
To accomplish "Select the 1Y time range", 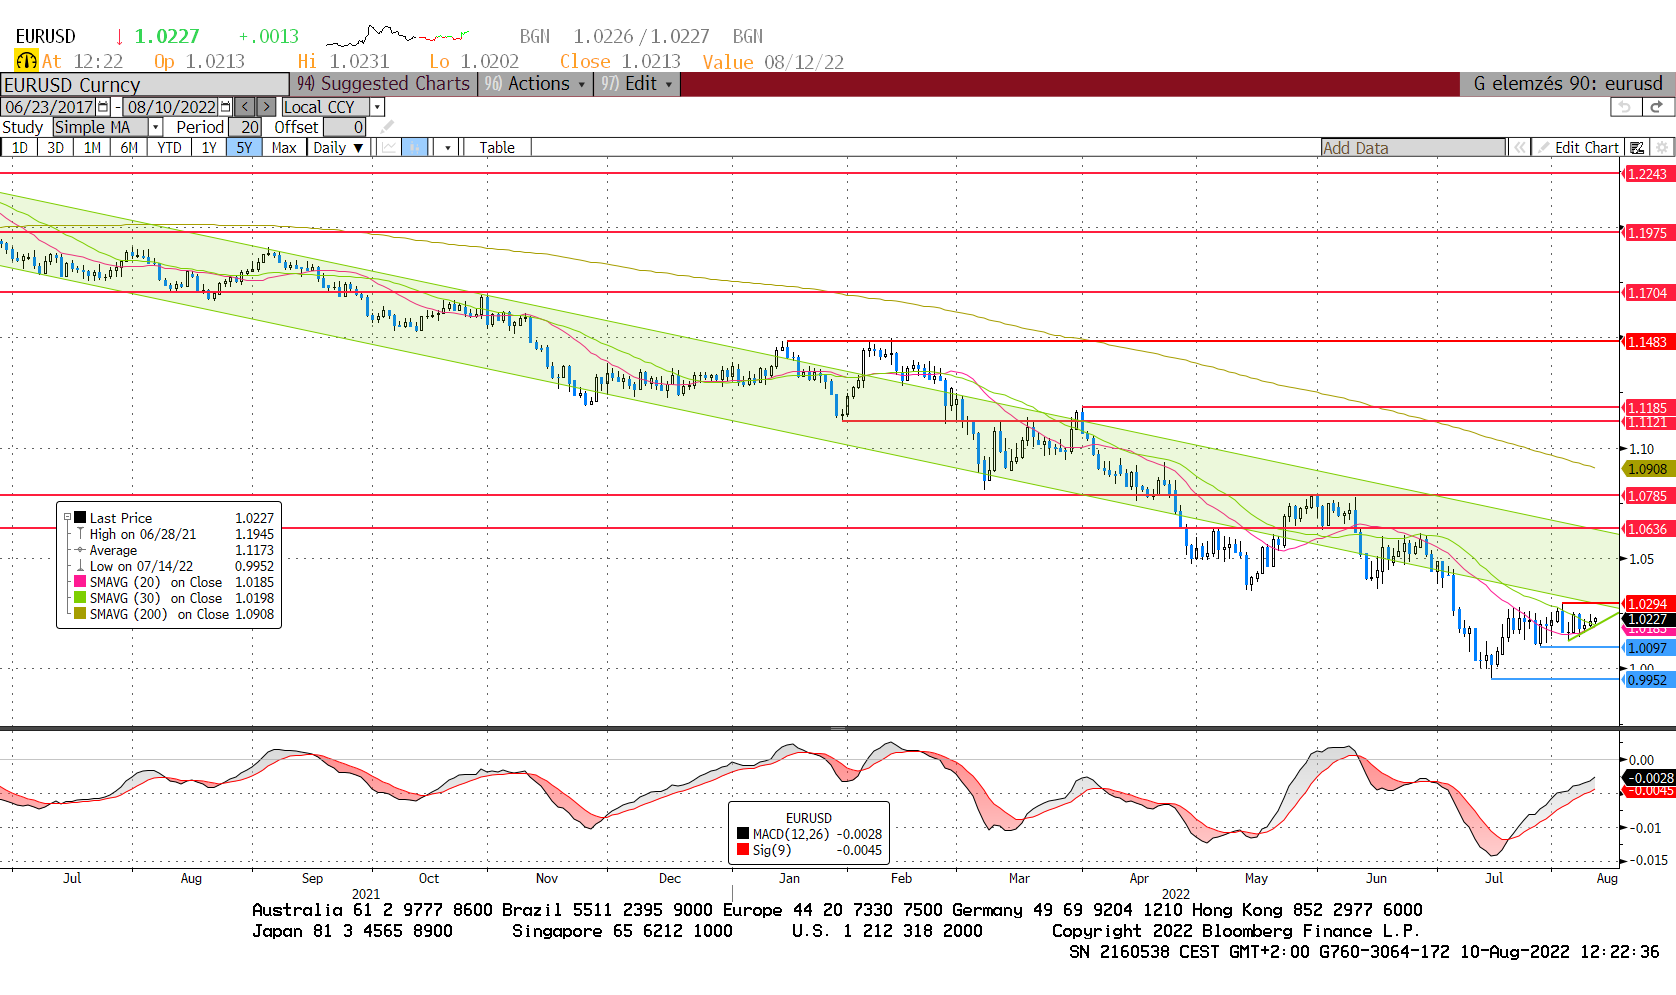I will pyautogui.click(x=208, y=148).
